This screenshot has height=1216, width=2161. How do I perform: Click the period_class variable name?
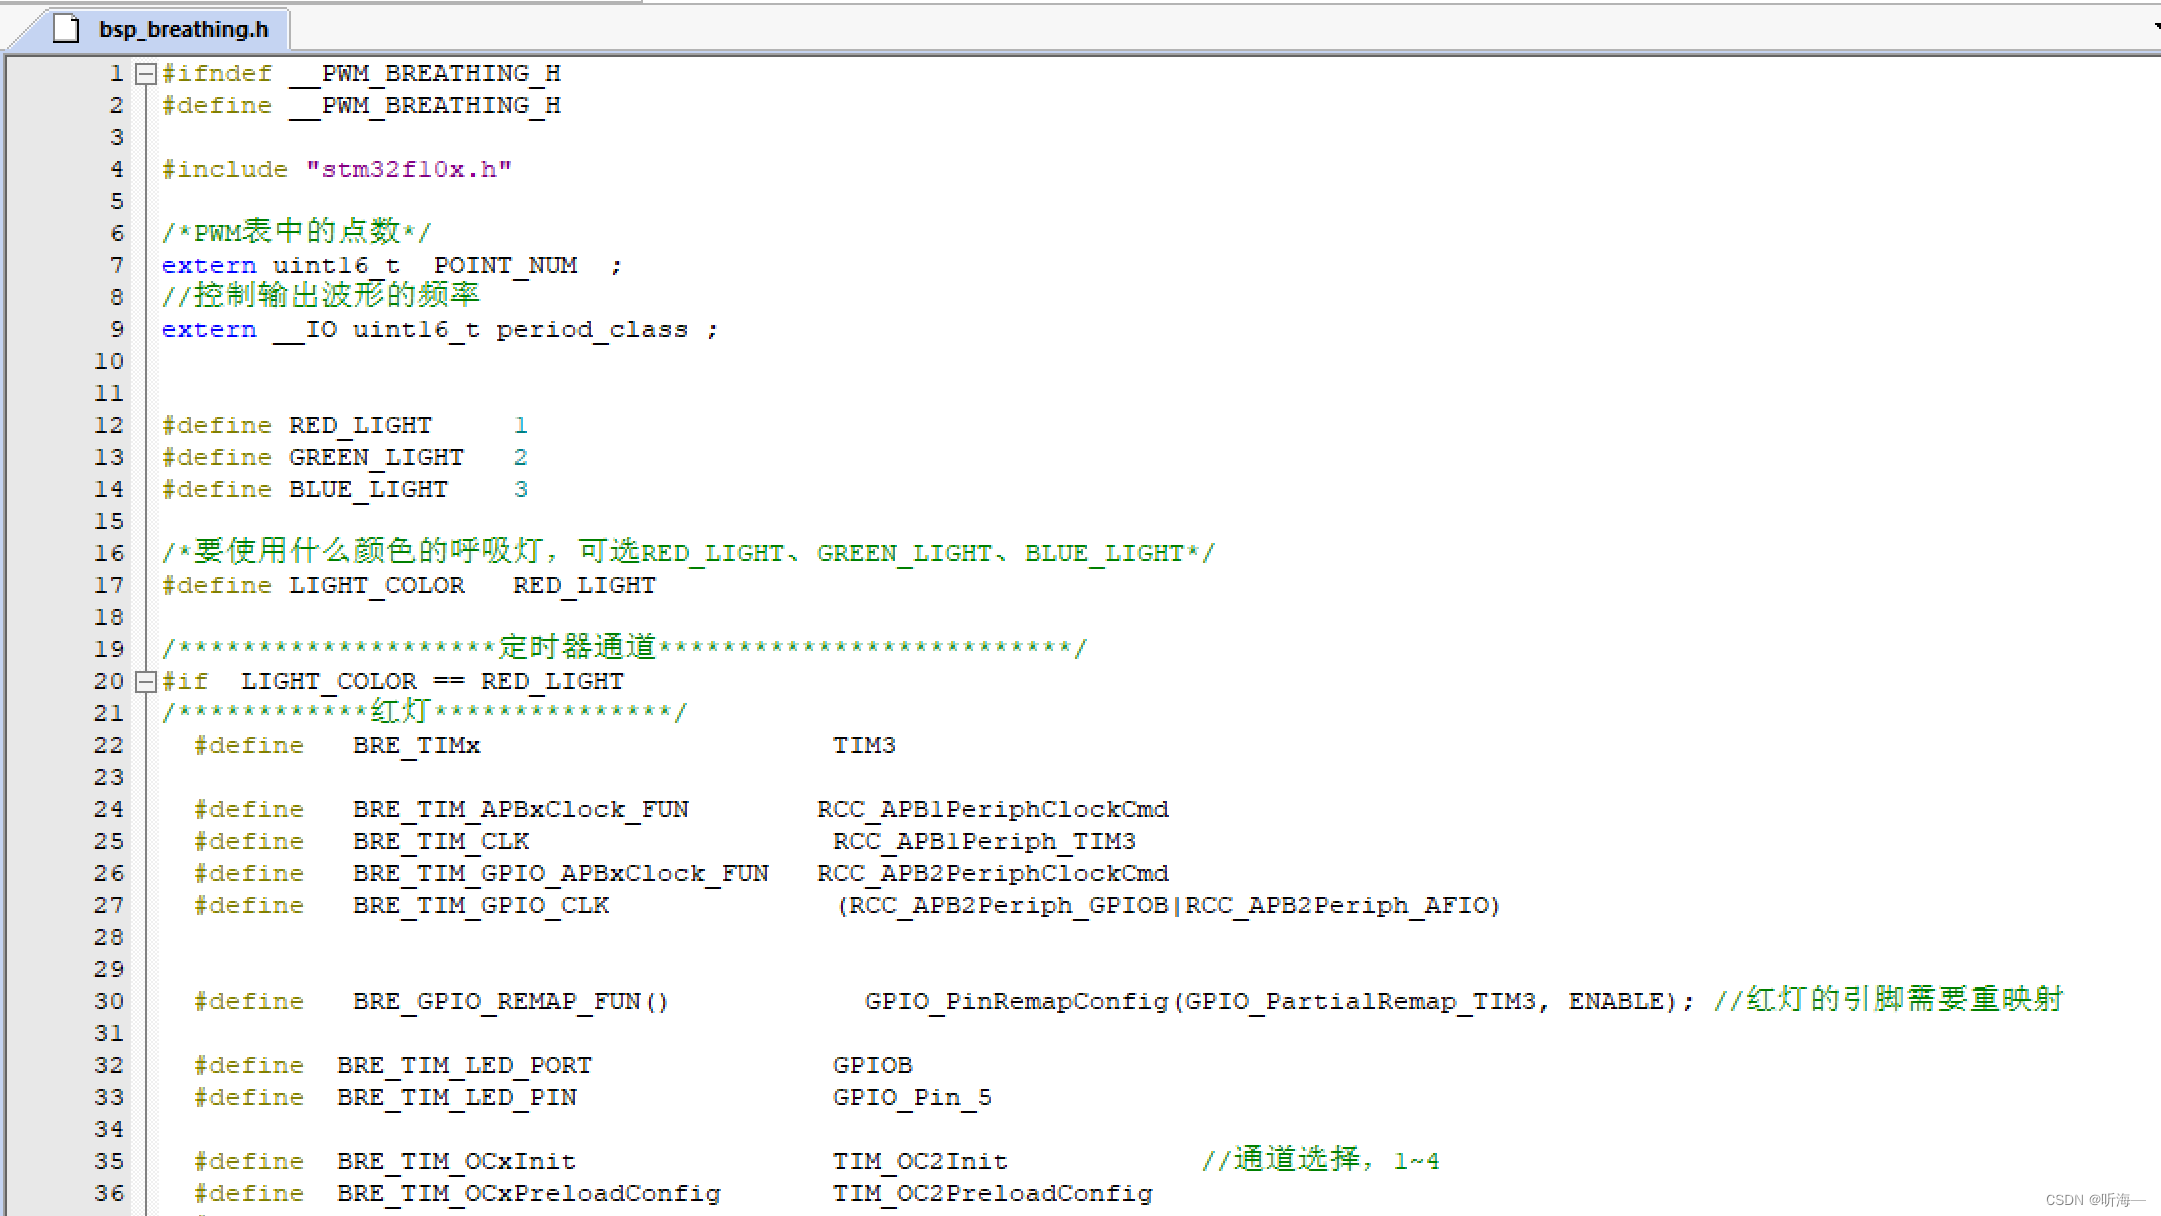pos(592,329)
